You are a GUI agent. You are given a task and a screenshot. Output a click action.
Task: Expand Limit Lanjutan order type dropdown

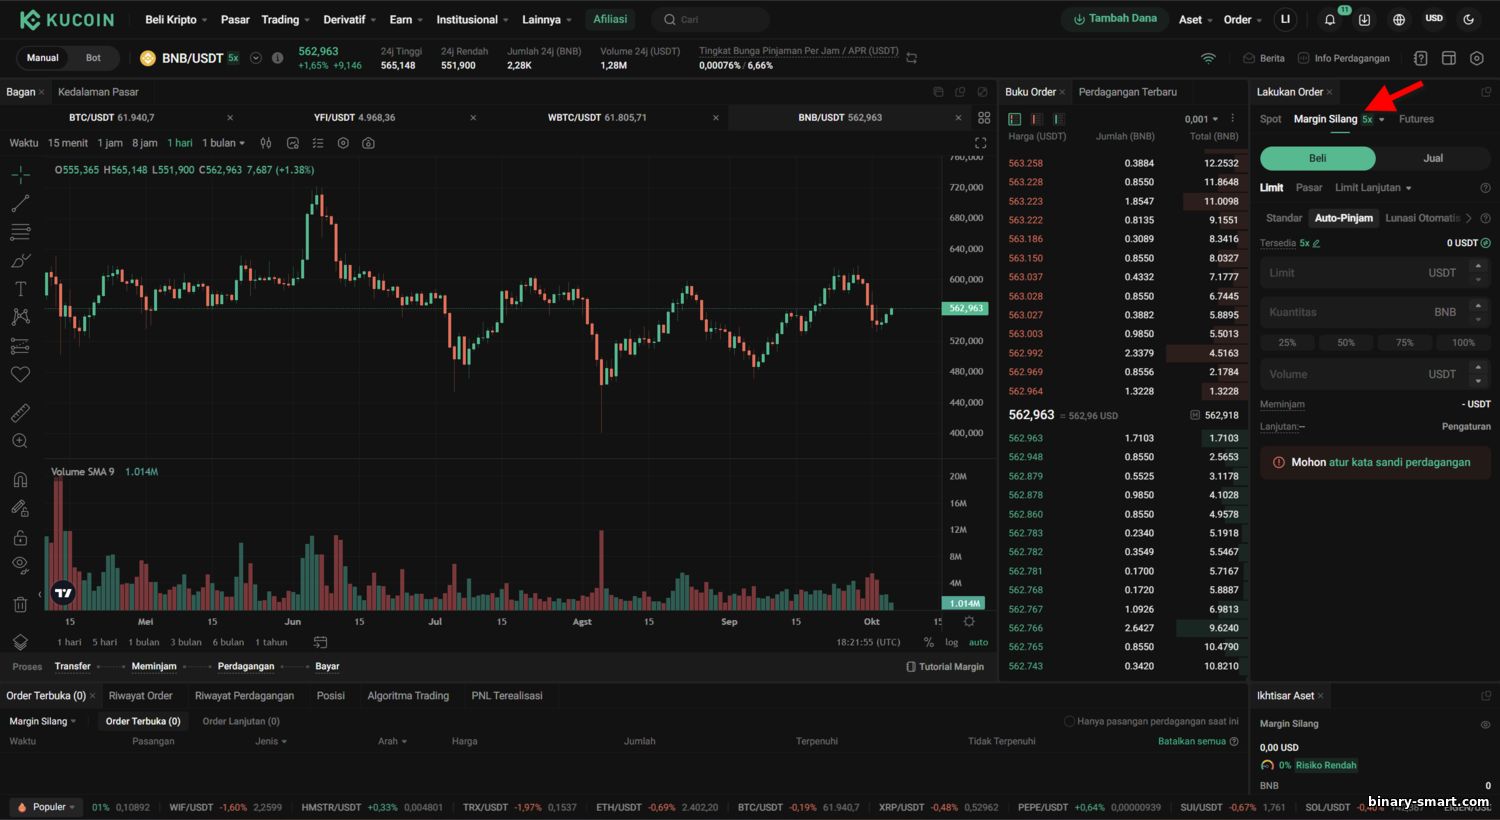click(x=1373, y=188)
